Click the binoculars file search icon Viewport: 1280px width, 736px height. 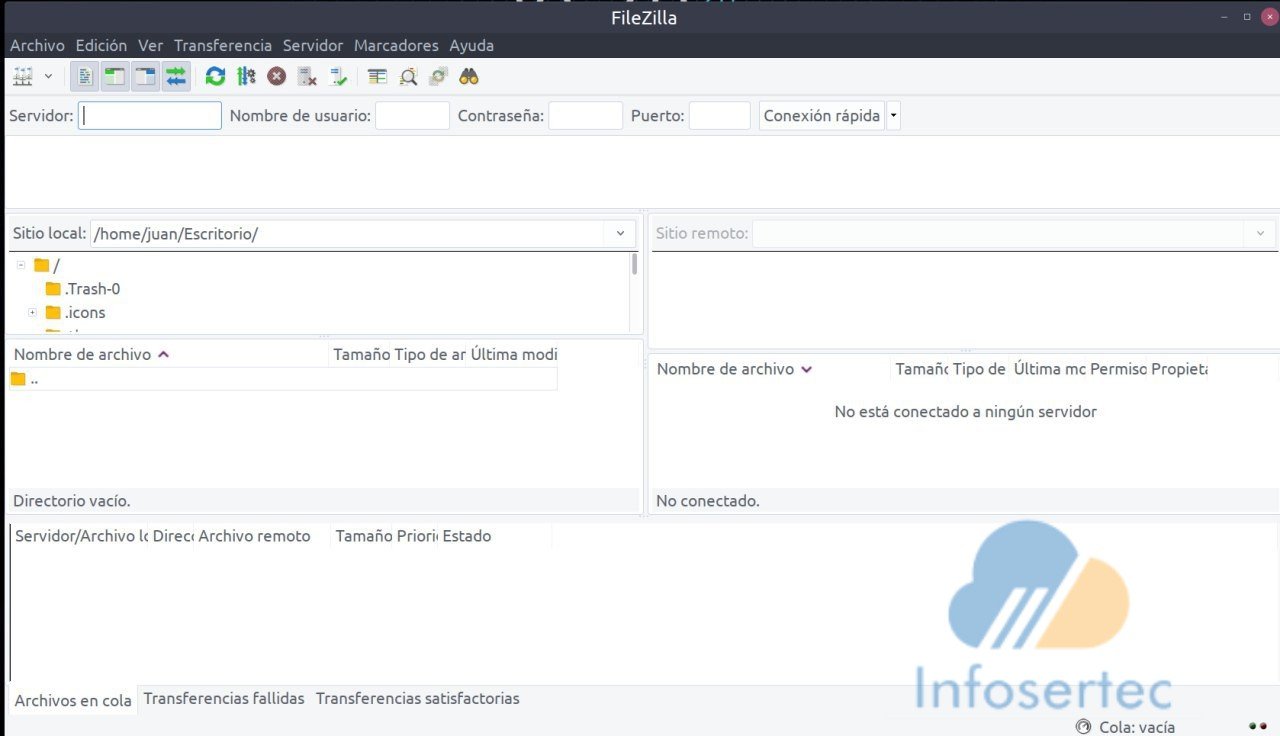469,76
